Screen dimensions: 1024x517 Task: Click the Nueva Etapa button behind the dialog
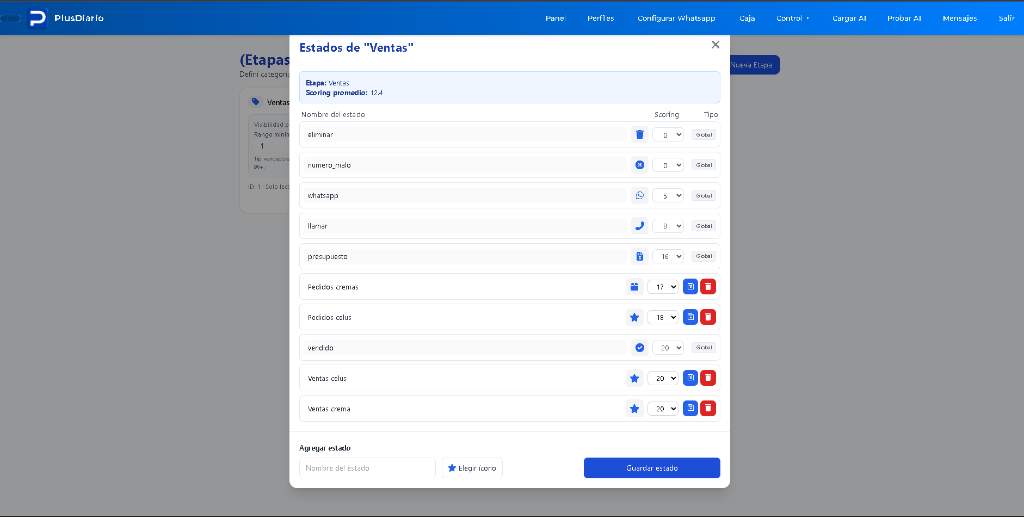[x=754, y=65]
